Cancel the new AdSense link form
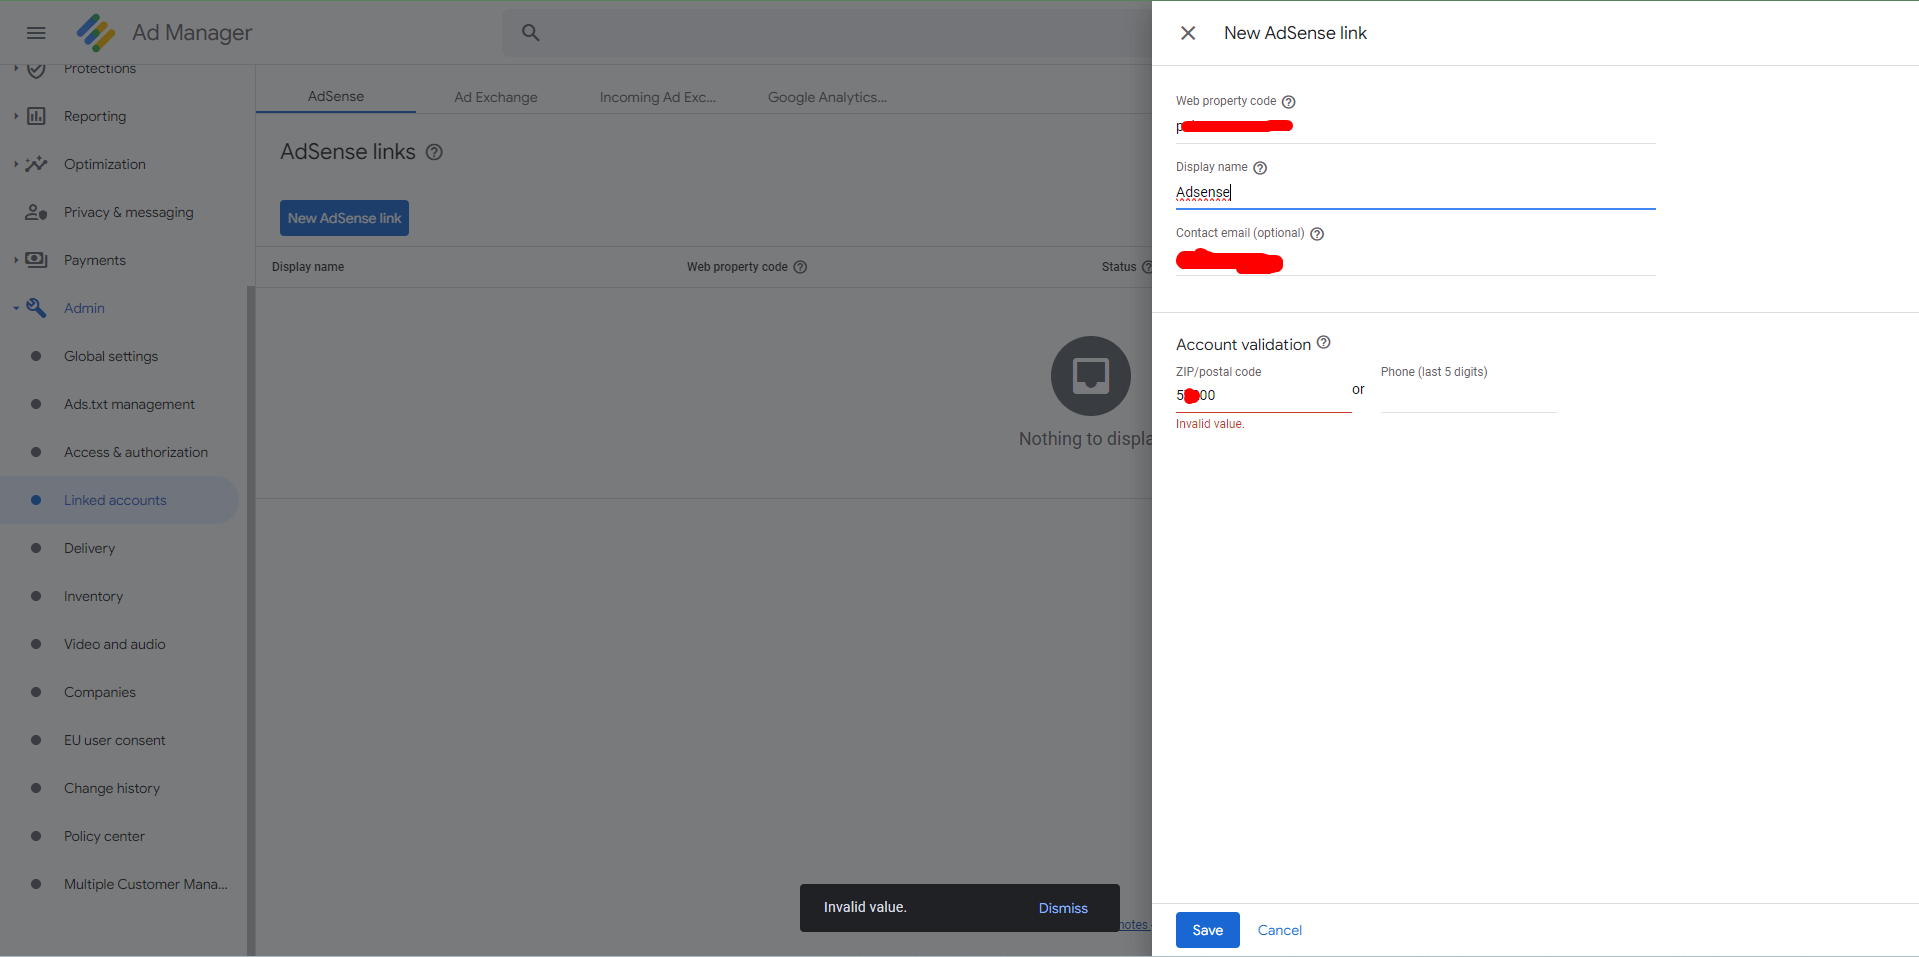 (1279, 930)
